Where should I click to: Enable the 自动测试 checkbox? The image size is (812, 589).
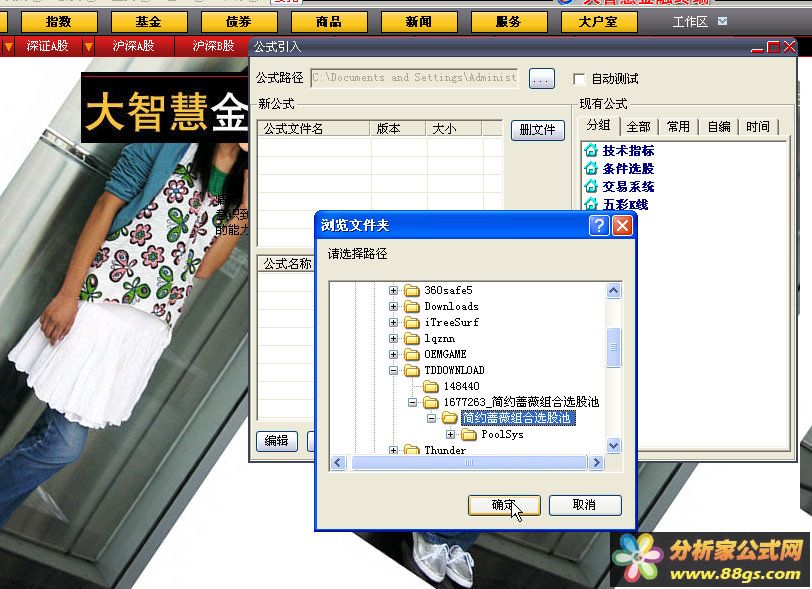pos(579,79)
